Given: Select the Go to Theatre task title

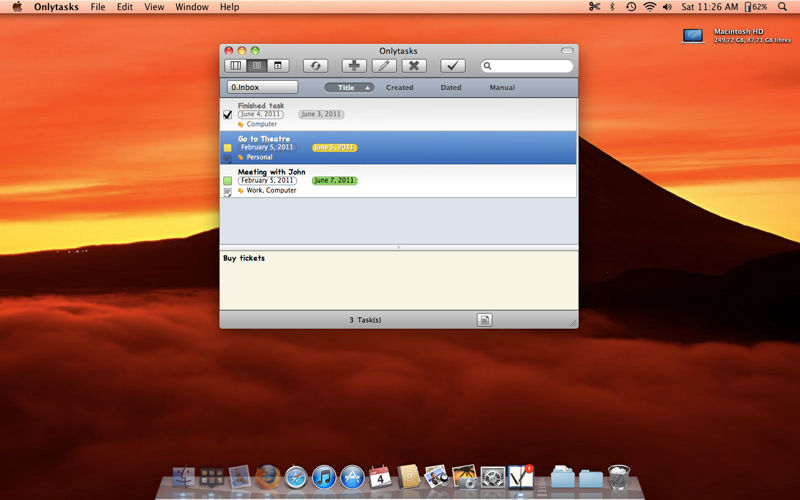Looking at the screenshot, I should pyautogui.click(x=264, y=139).
